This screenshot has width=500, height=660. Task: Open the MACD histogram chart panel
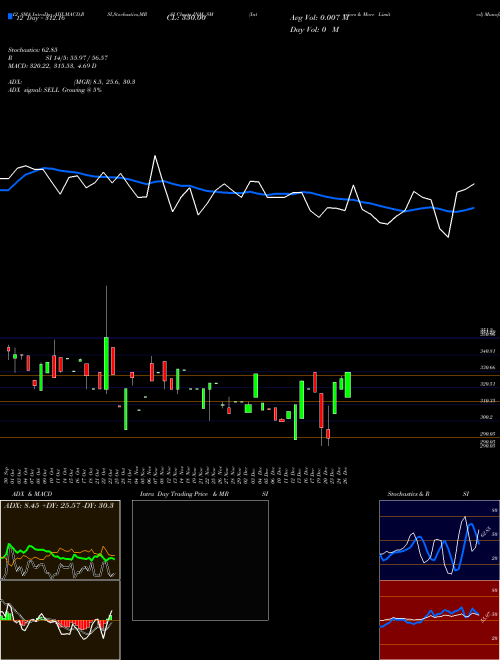(60, 620)
